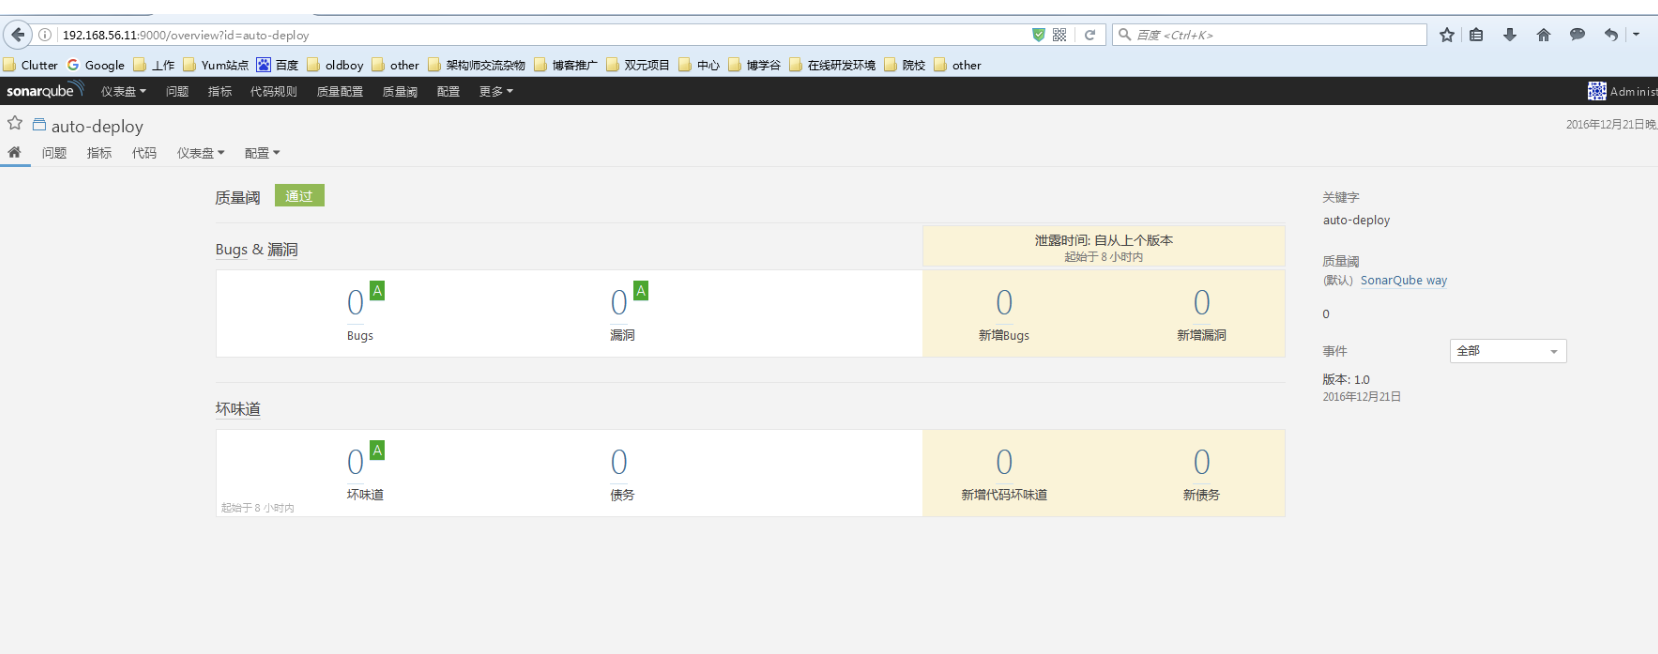The height and width of the screenshot is (654, 1658).
Task: Click the 债务 count value
Action: [x=619, y=462]
